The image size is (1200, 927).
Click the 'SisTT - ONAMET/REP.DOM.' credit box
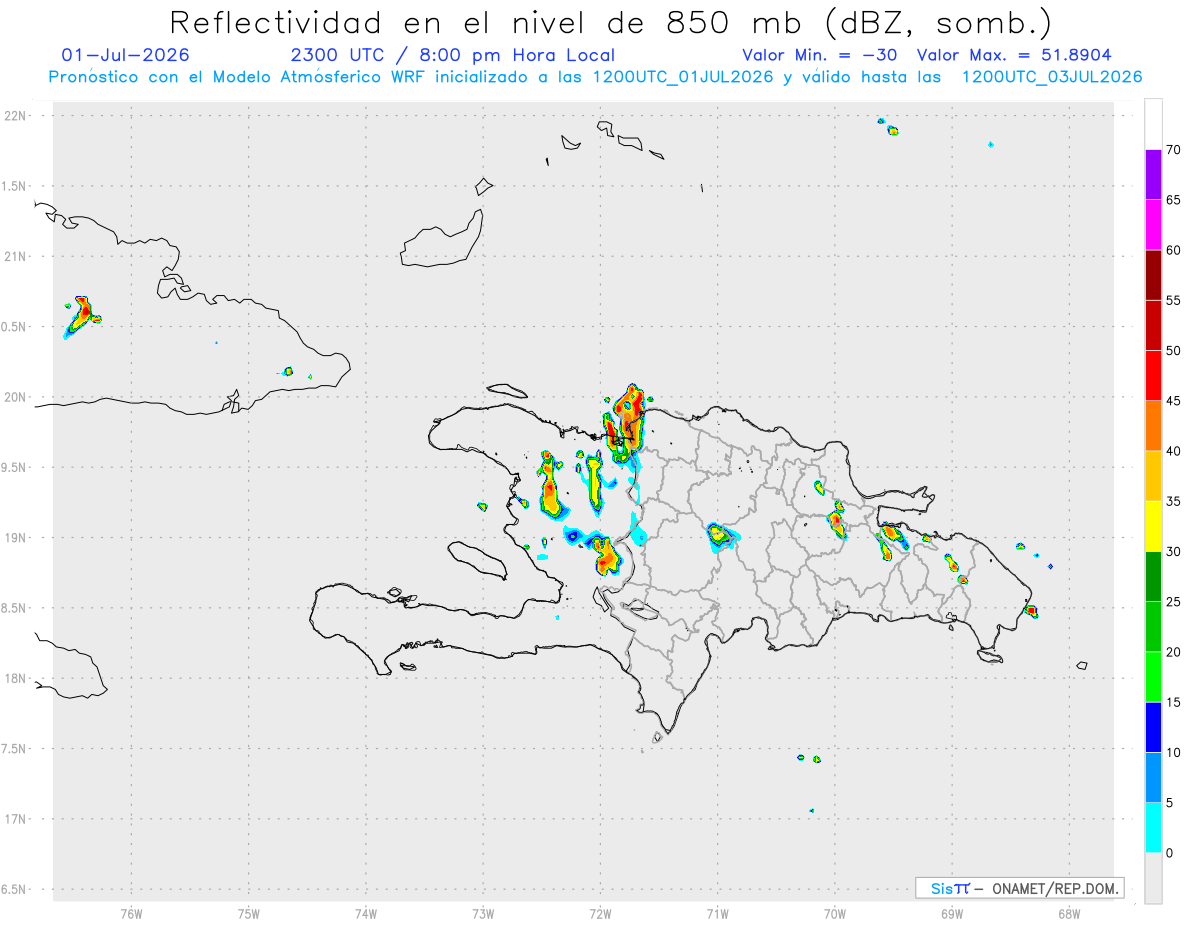coord(1019,888)
